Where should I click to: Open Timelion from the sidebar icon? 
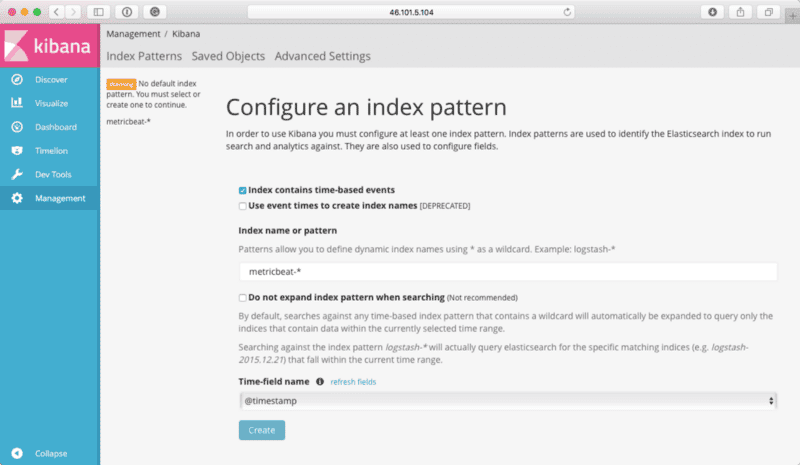click(17, 151)
